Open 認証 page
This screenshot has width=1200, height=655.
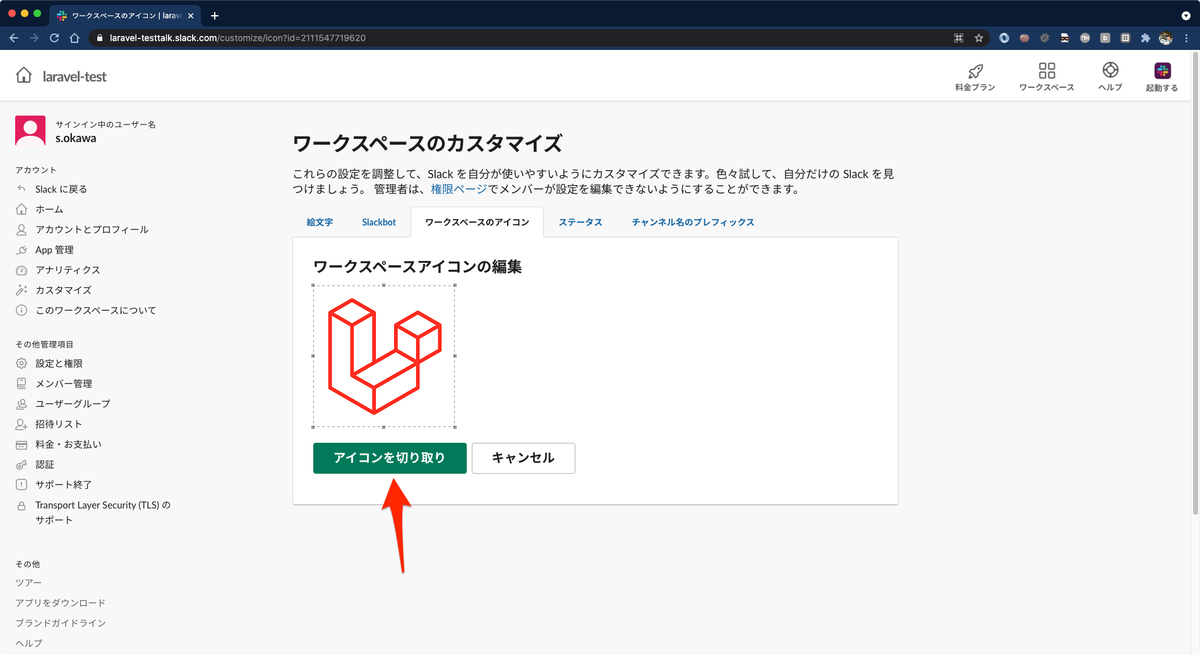(x=44, y=464)
